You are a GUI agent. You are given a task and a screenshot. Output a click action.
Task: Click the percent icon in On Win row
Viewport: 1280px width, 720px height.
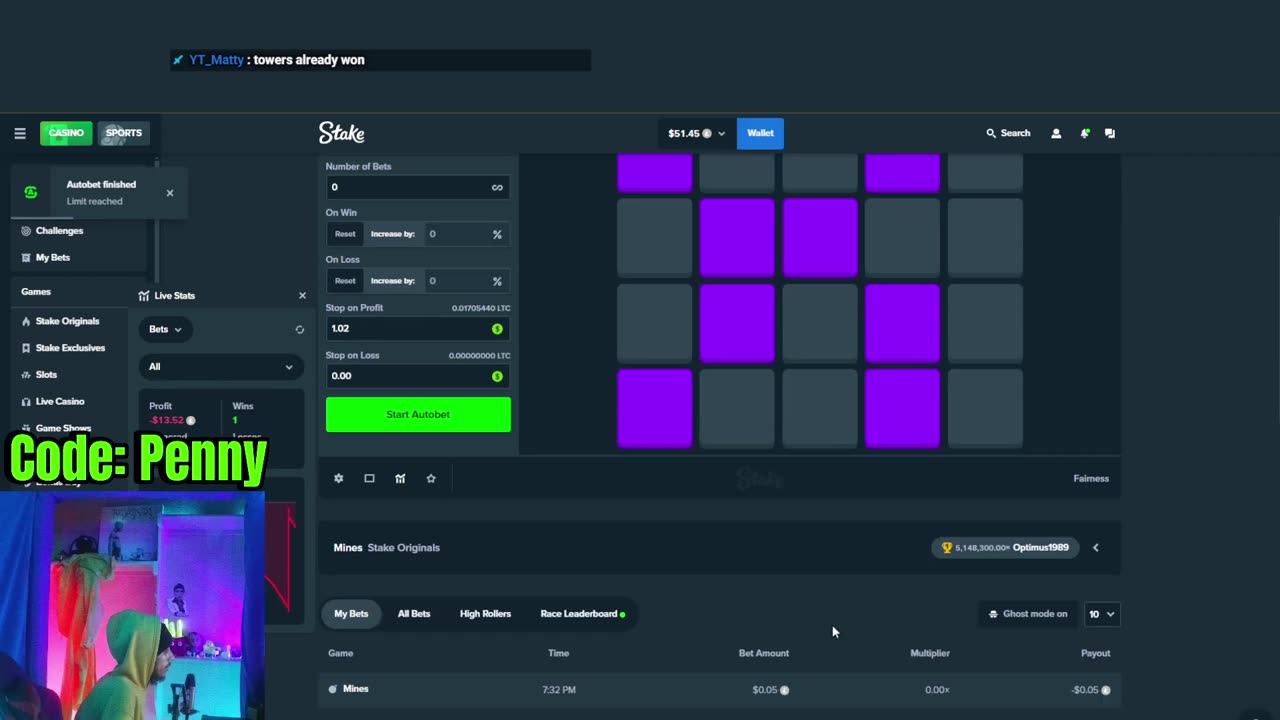coord(497,234)
